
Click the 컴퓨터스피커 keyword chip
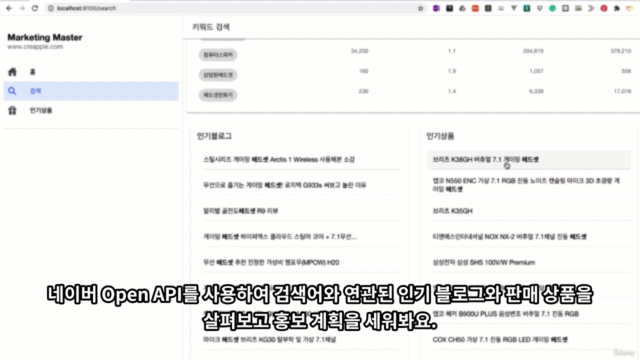click(x=218, y=55)
